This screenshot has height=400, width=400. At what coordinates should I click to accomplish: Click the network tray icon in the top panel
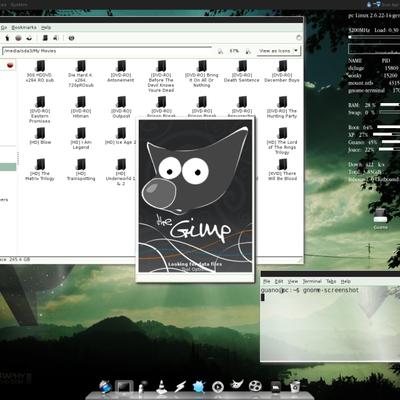(377, 4)
